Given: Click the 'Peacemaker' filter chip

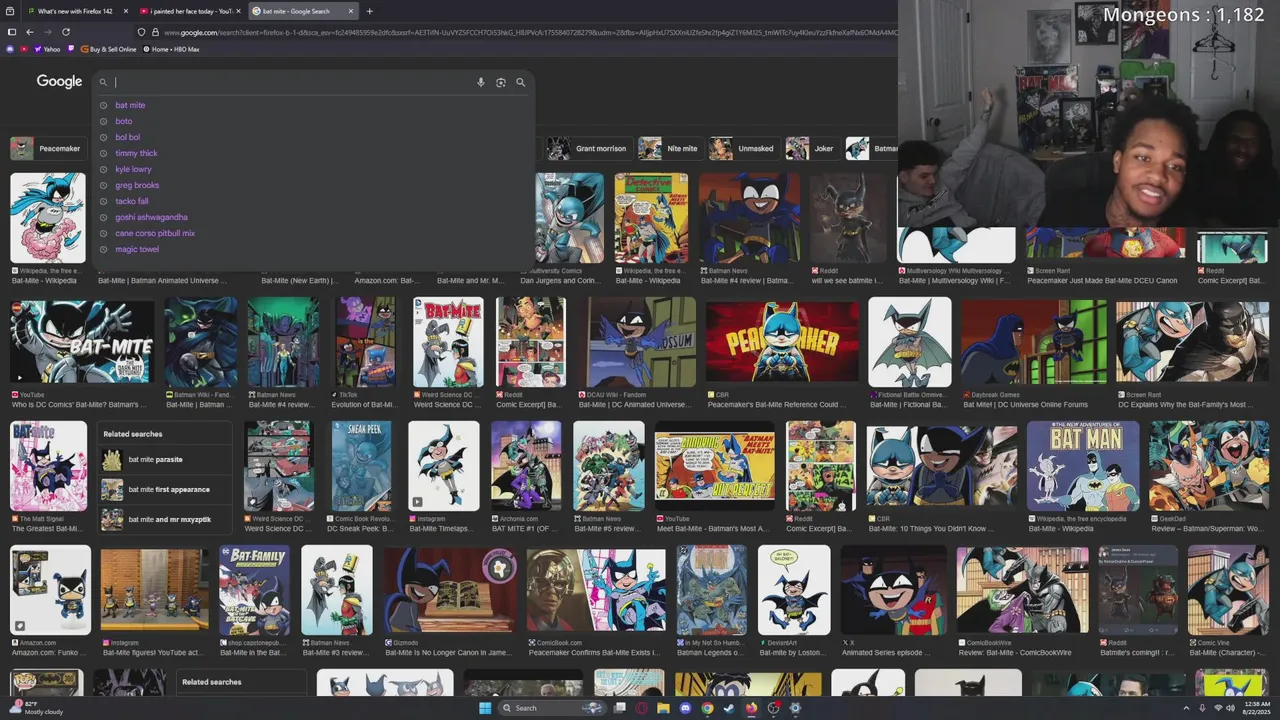Looking at the screenshot, I should click(x=47, y=148).
